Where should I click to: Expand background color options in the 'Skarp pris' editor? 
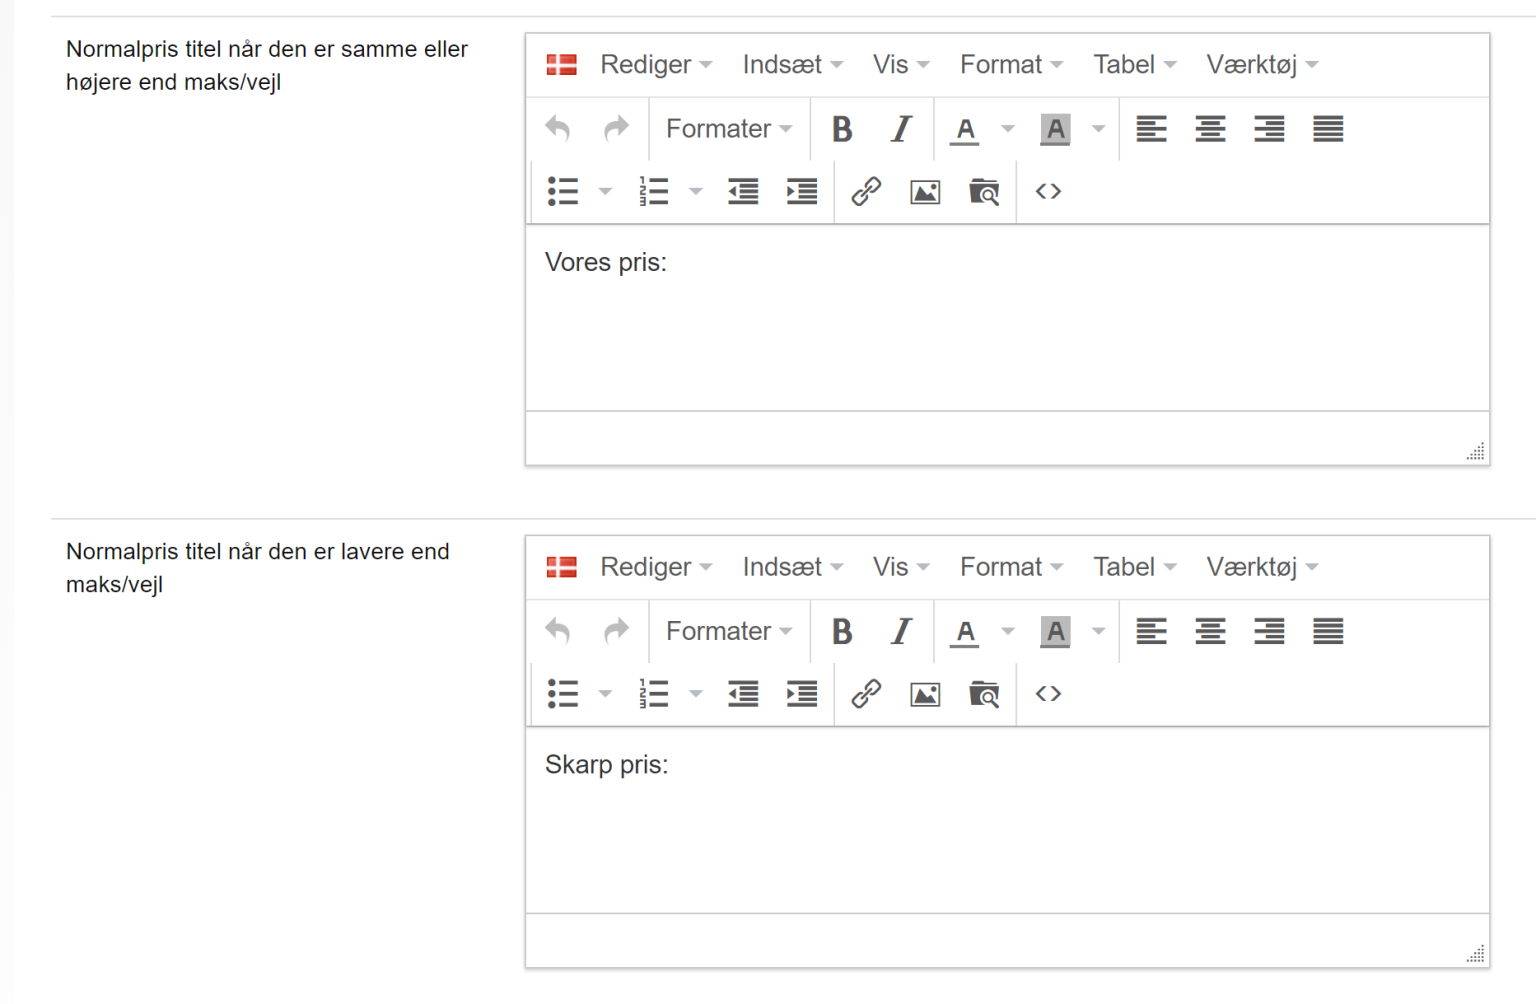tap(1098, 631)
